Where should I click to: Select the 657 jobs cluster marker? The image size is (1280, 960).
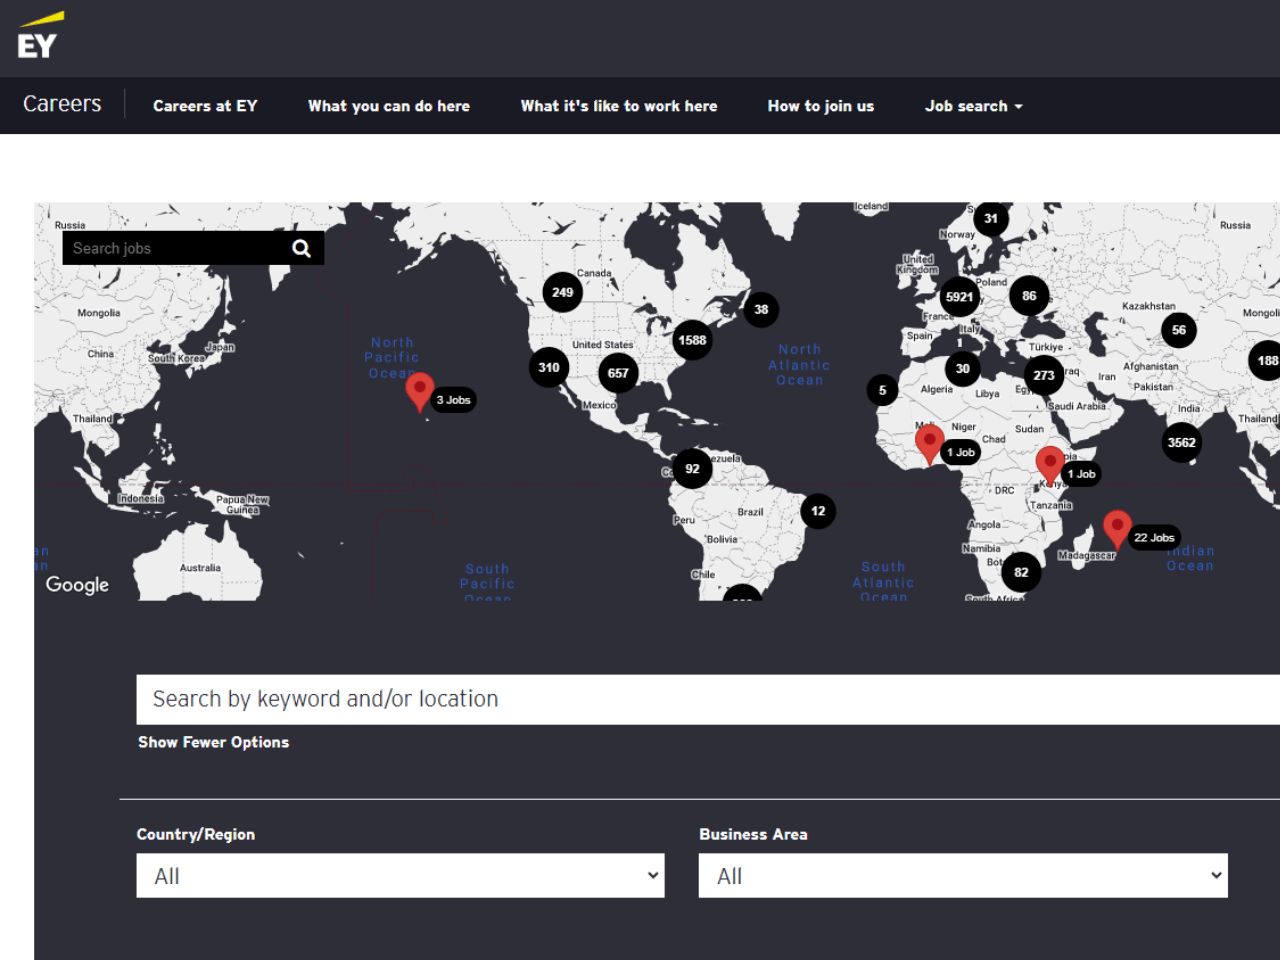pyautogui.click(x=618, y=373)
